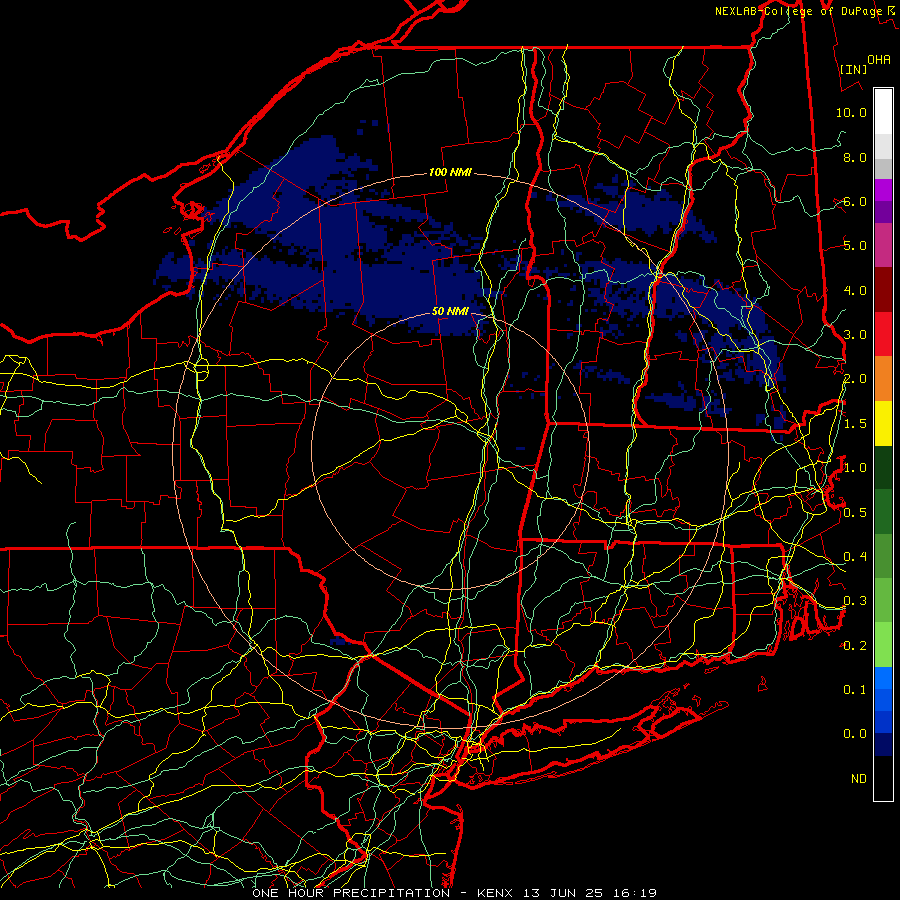Click the '0.4' legend value

(855, 556)
